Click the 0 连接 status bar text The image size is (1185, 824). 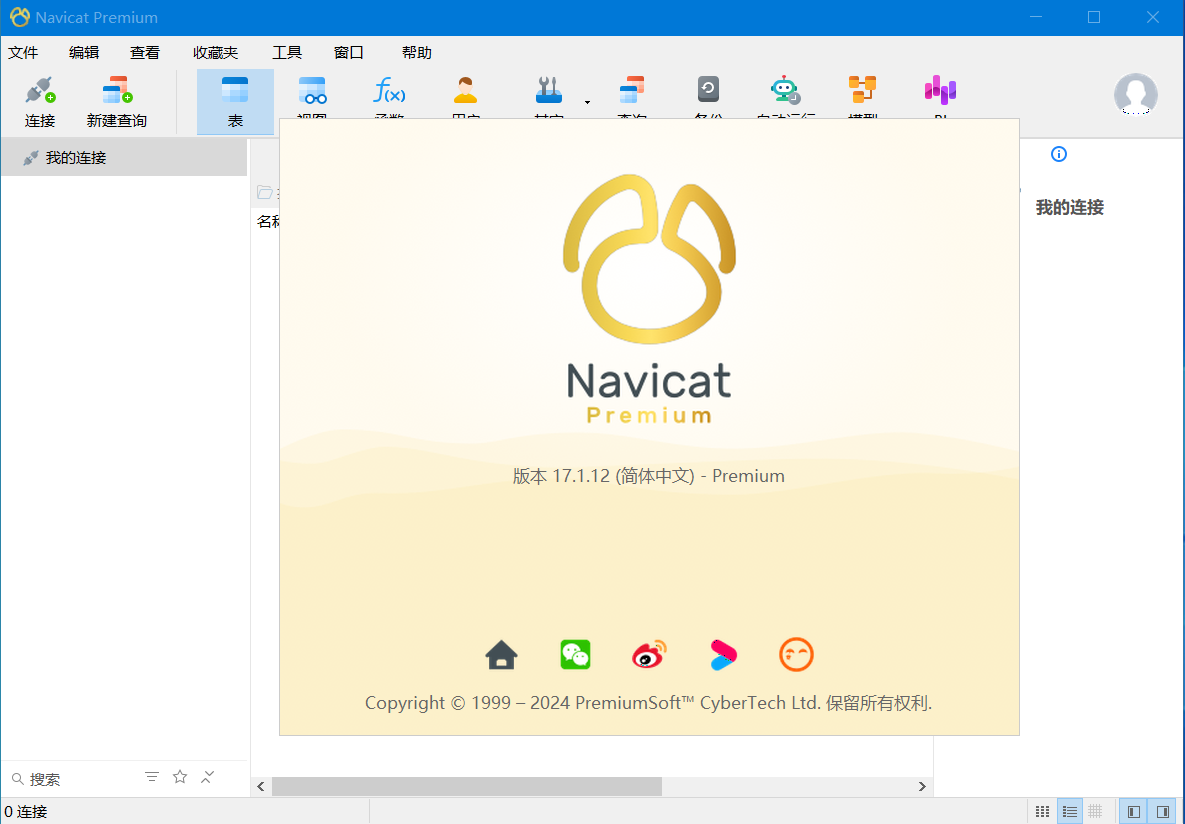(x=26, y=812)
